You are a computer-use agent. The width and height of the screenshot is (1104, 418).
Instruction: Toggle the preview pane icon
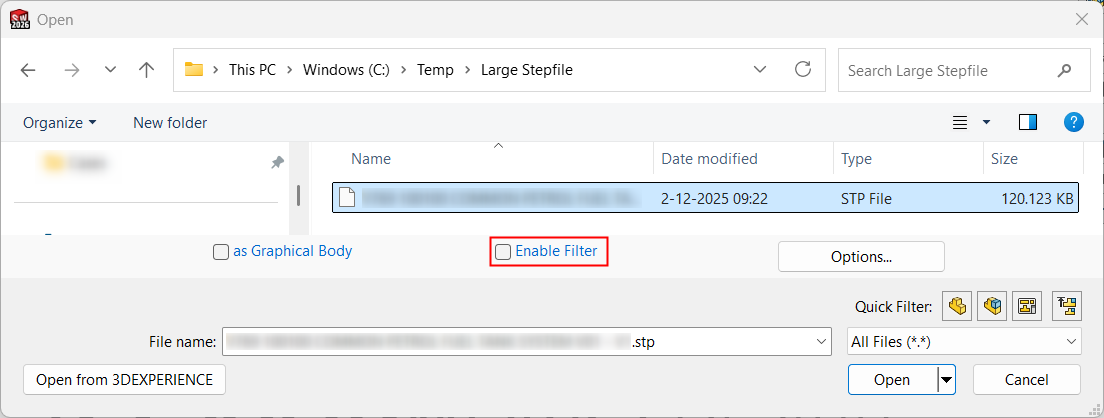1028,122
